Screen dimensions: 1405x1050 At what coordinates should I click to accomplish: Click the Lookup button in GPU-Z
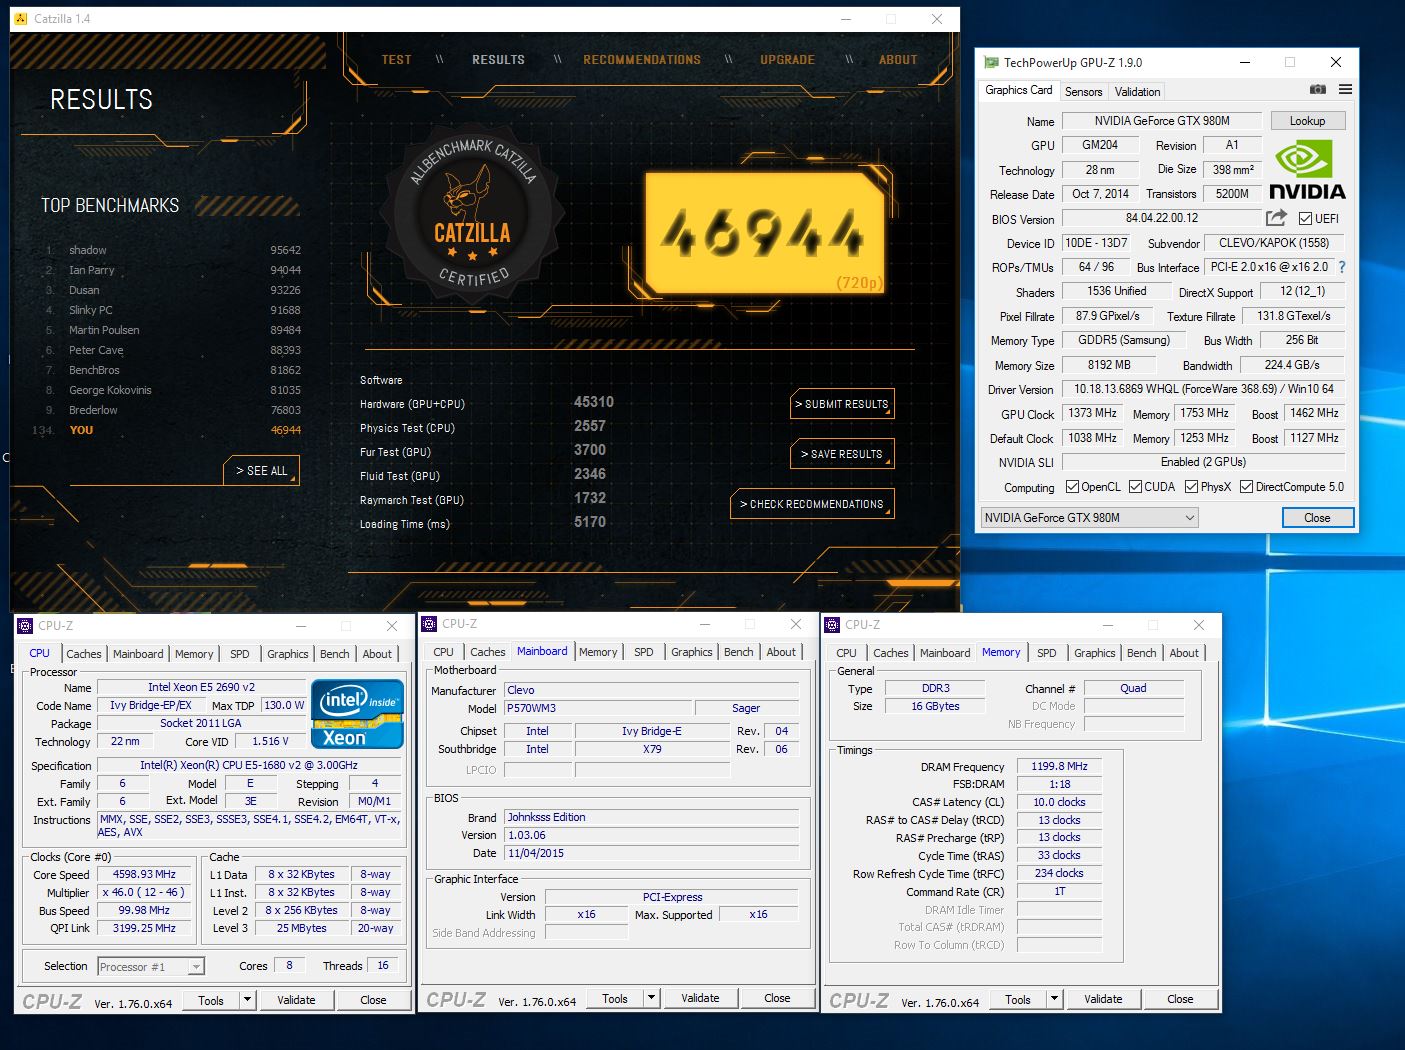1308,120
